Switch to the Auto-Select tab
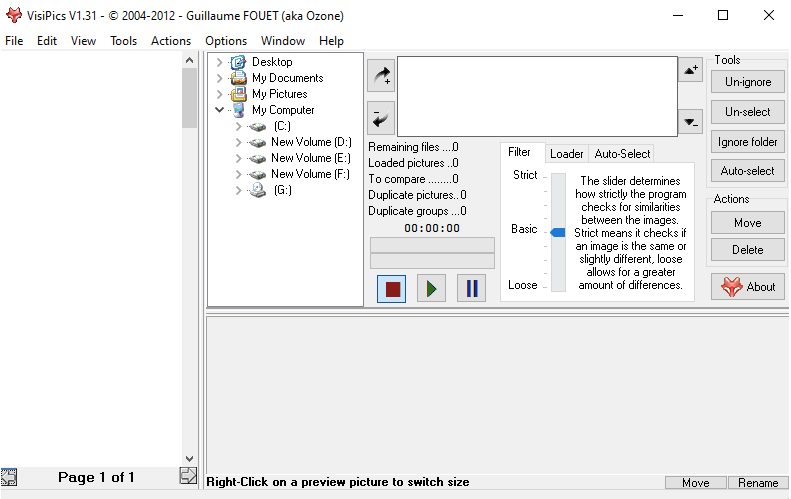 (622, 154)
